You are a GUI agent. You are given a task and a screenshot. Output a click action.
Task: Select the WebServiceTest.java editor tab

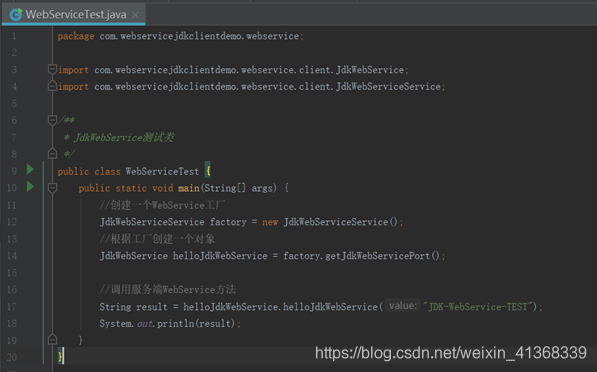click(x=73, y=14)
